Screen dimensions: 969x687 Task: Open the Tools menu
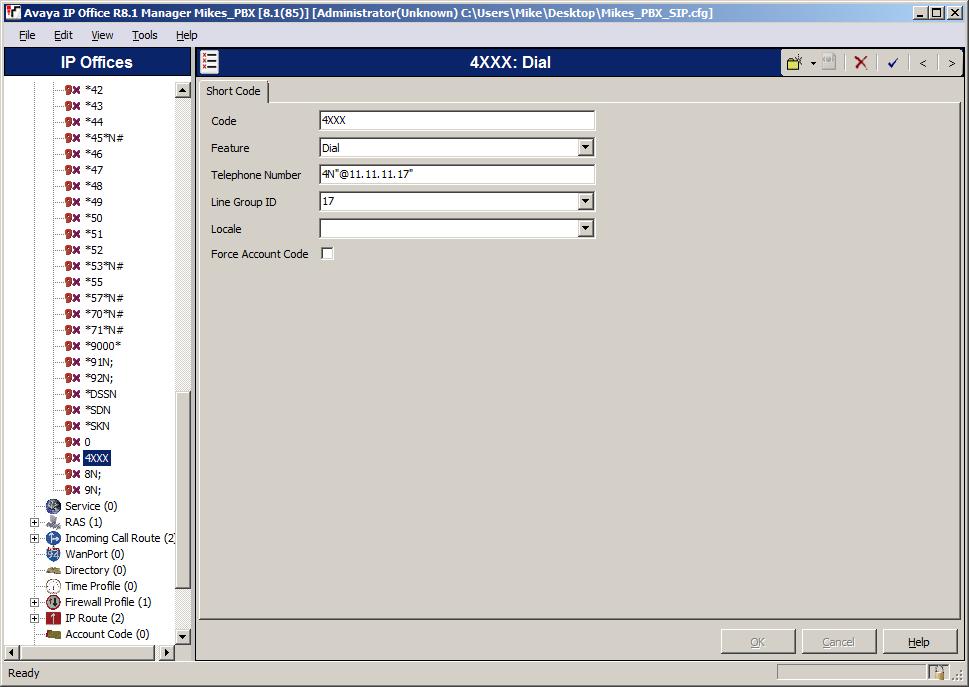pos(145,35)
